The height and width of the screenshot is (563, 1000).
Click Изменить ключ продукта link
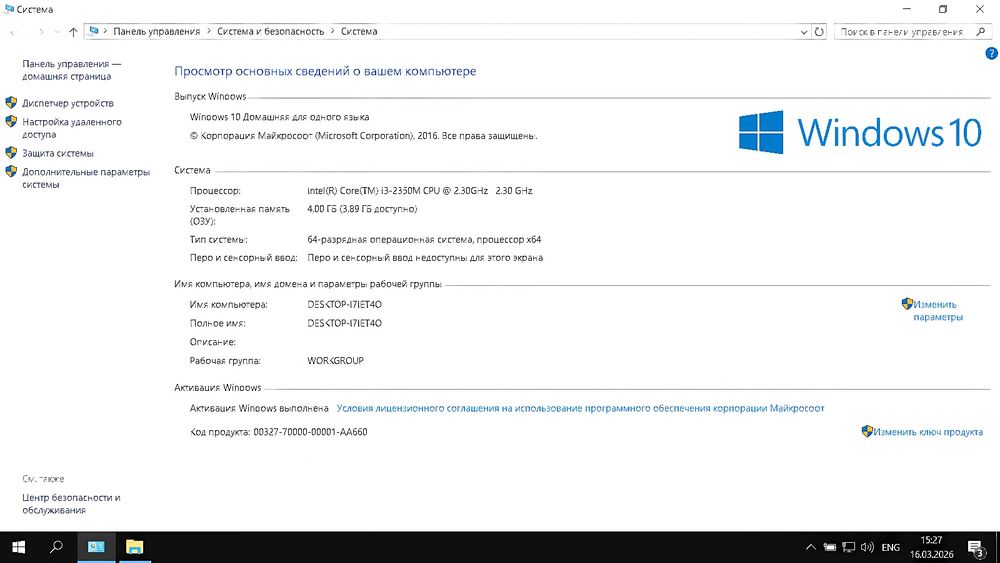928,432
